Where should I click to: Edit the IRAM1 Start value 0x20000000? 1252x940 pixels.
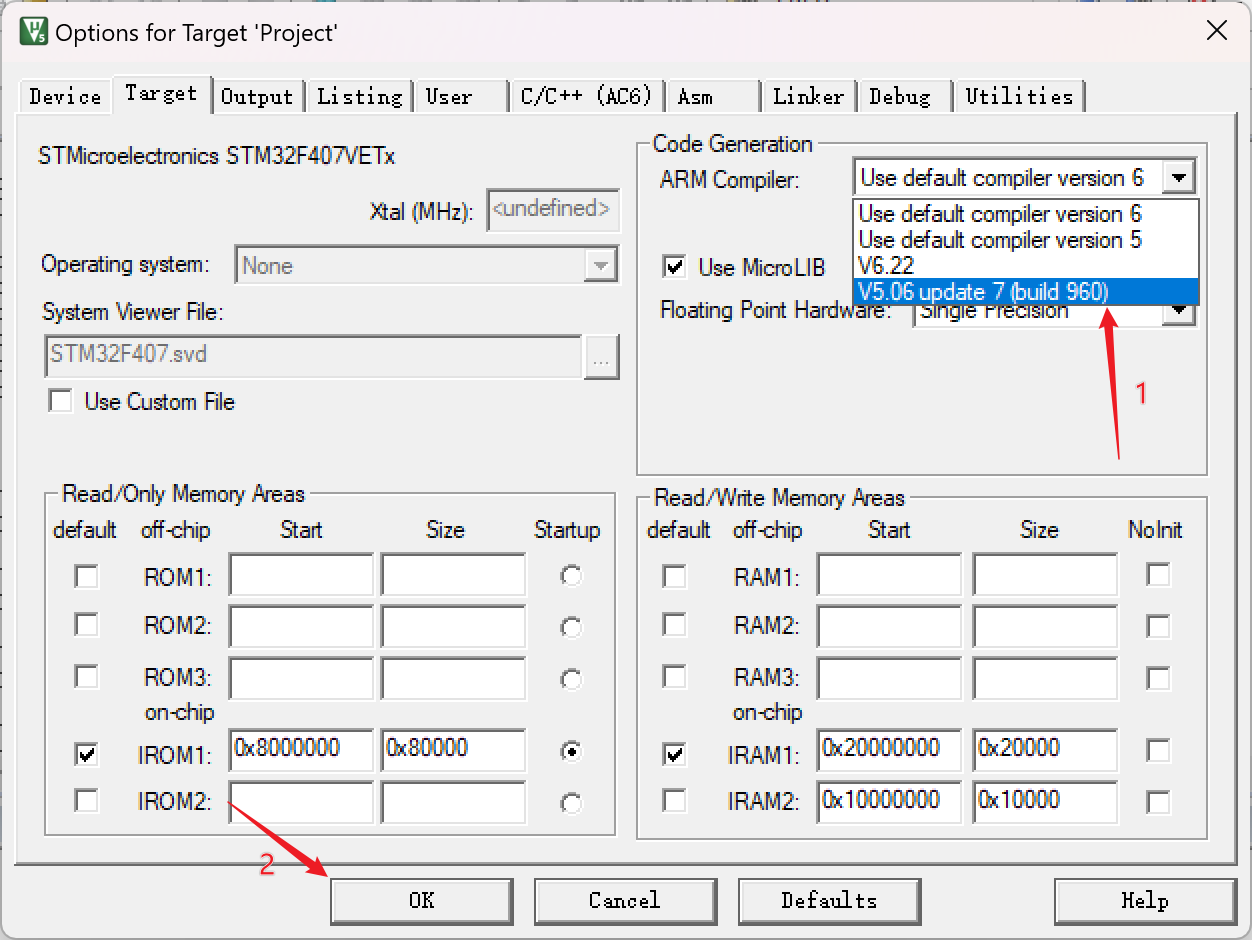tap(889, 751)
